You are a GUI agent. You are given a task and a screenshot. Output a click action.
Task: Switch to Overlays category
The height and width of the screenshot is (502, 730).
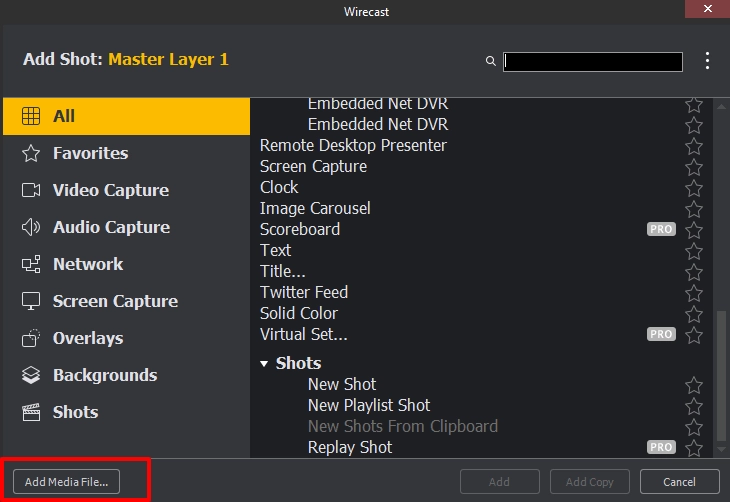126,338
